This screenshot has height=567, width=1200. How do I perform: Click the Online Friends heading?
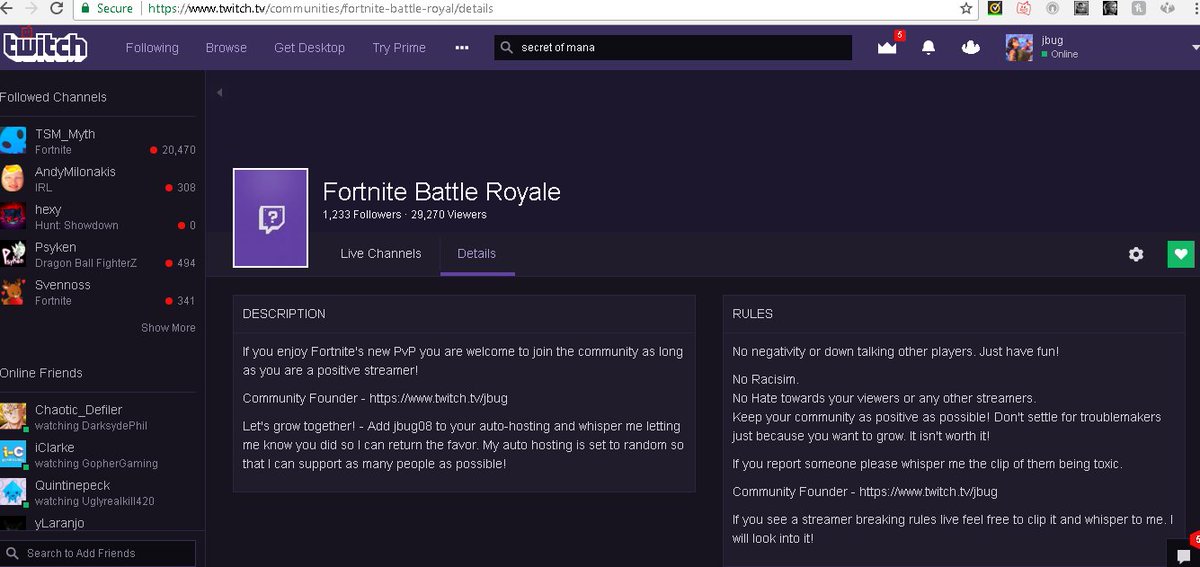point(41,373)
